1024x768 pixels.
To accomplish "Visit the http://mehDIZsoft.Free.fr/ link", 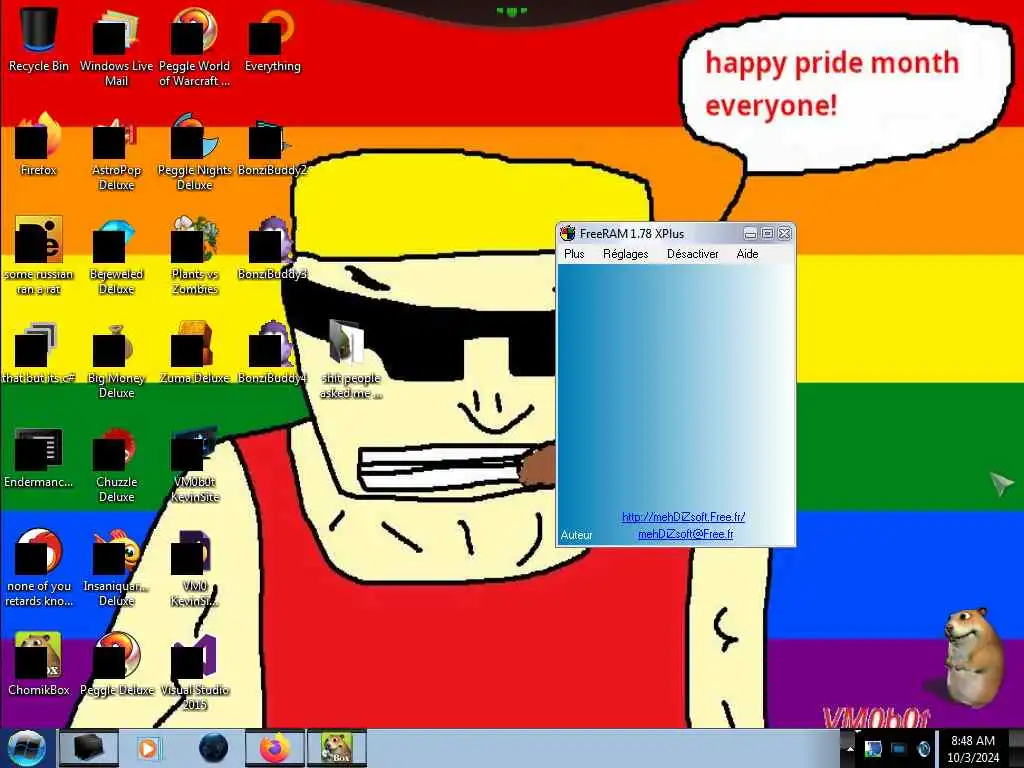I will [x=683, y=517].
